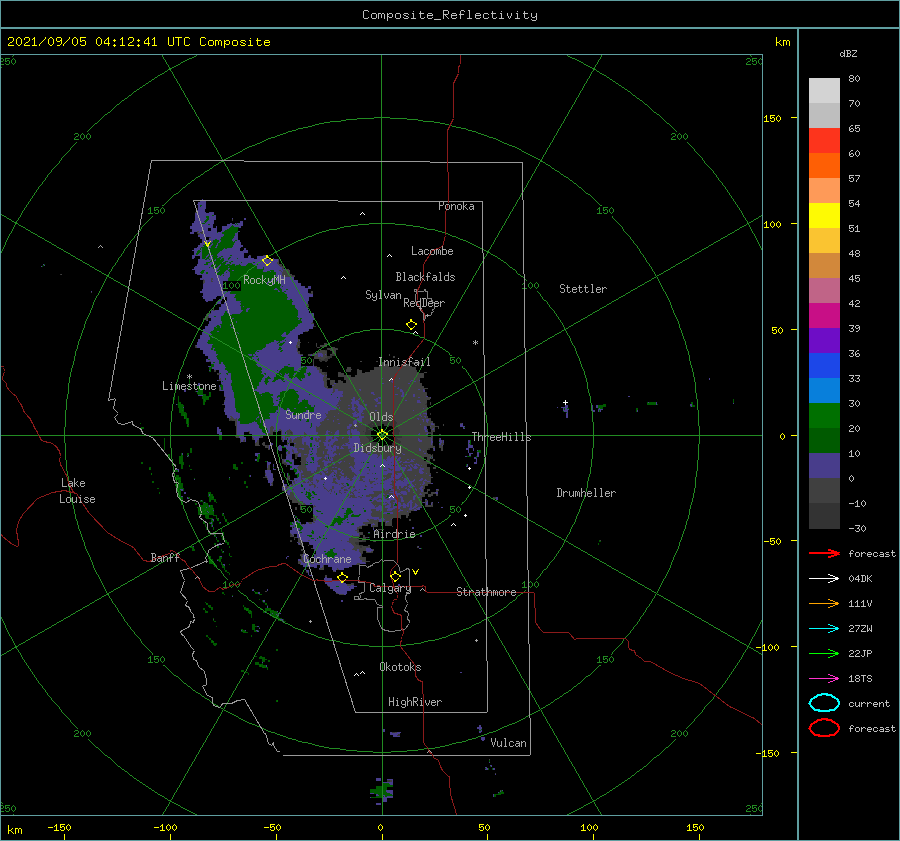Click the yellow diamond marker below Cochrane
Screen dimensions: 900x841
[x=343, y=577]
